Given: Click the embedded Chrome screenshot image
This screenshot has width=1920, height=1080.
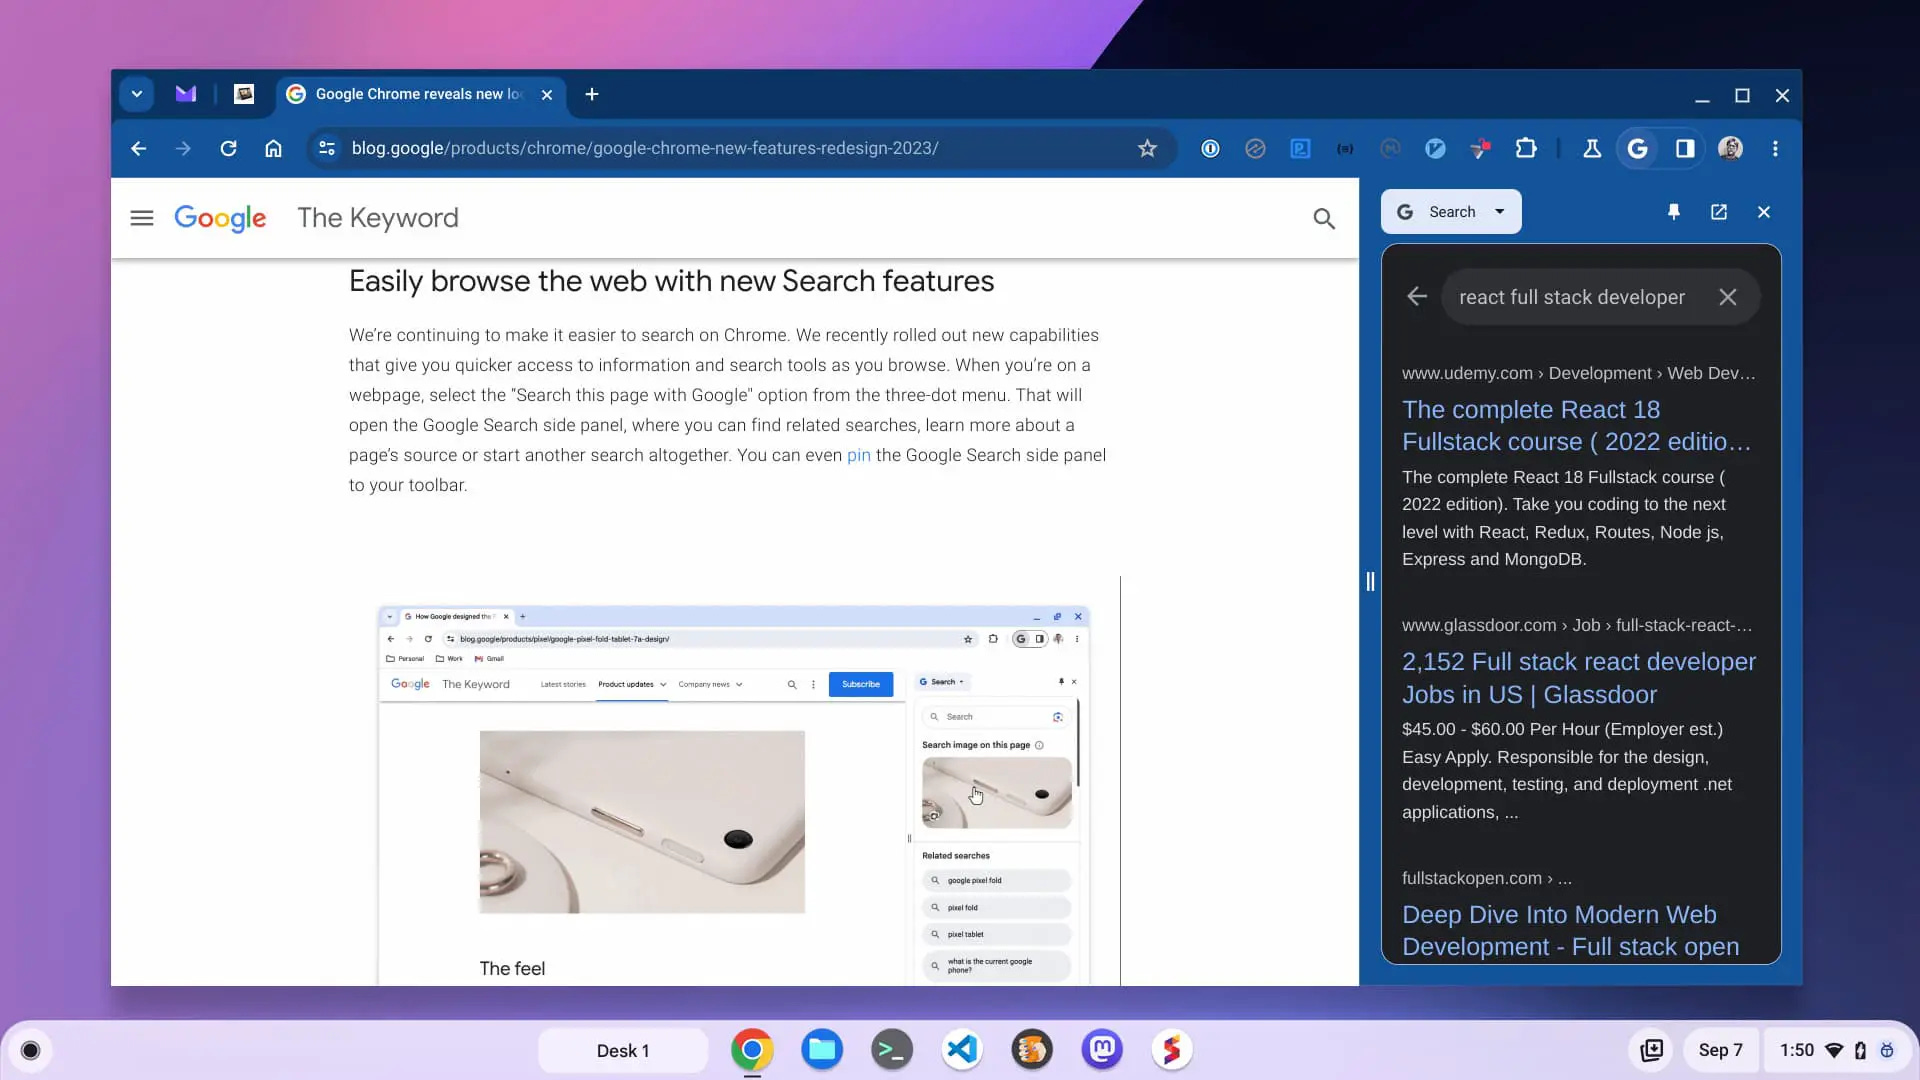Looking at the screenshot, I should tap(733, 795).
